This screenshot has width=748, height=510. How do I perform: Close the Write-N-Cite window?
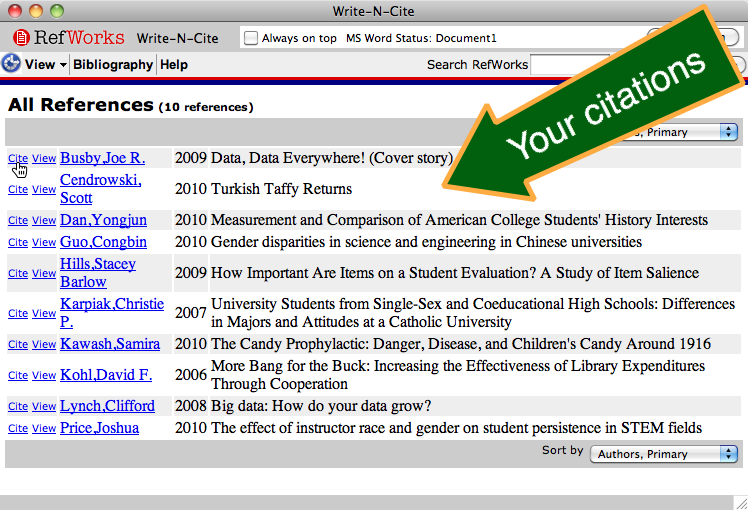[15, 10]
